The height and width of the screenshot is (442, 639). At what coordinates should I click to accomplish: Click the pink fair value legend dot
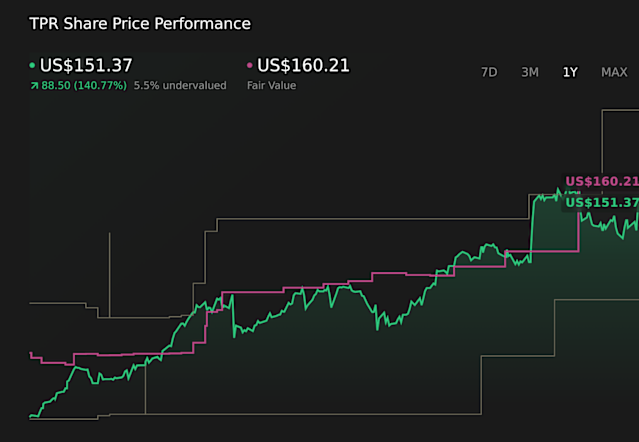pyautogui.click(x=250, y=66)
